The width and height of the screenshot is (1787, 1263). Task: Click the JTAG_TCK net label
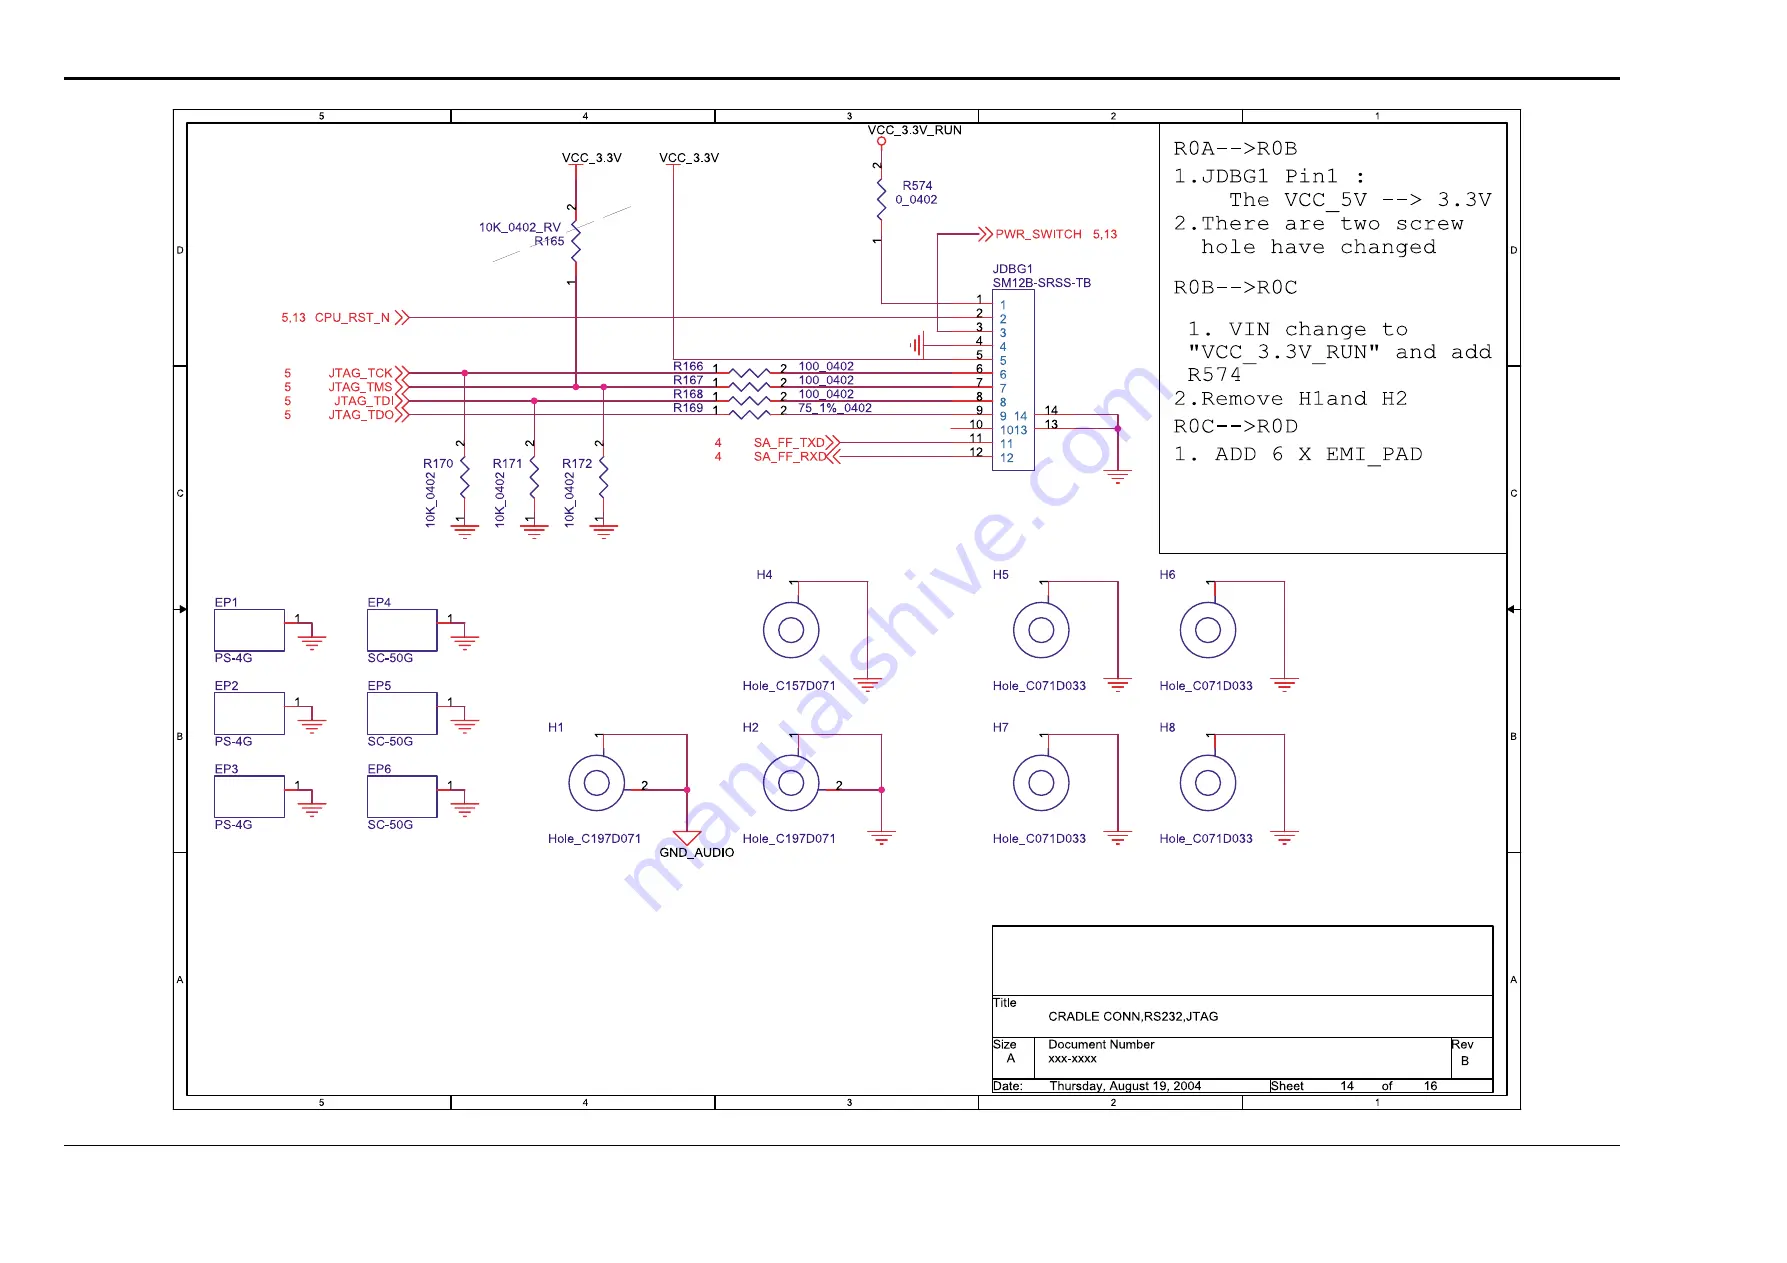(x=360, y=373)
